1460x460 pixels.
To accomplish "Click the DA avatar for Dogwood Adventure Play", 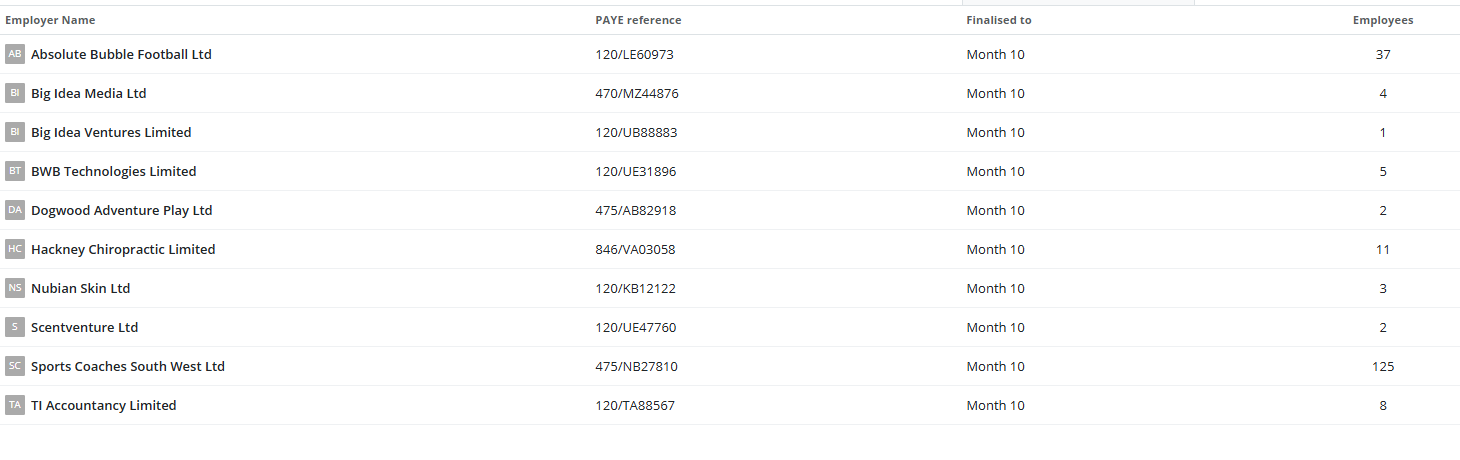I will click(x=14, y=210).
